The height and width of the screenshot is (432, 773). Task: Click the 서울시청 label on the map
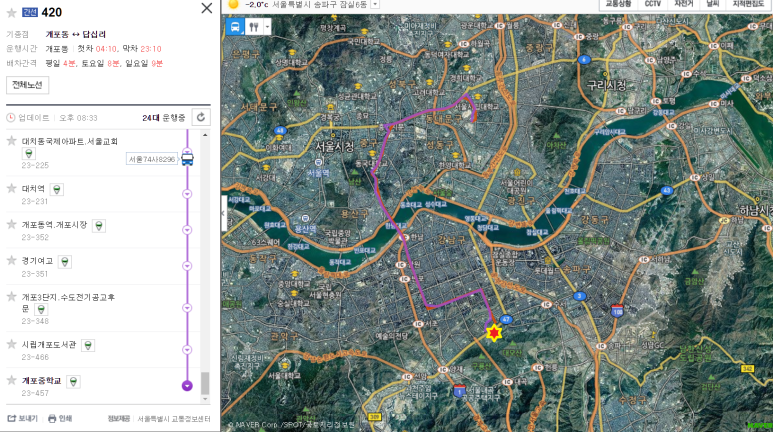(335, 146)
